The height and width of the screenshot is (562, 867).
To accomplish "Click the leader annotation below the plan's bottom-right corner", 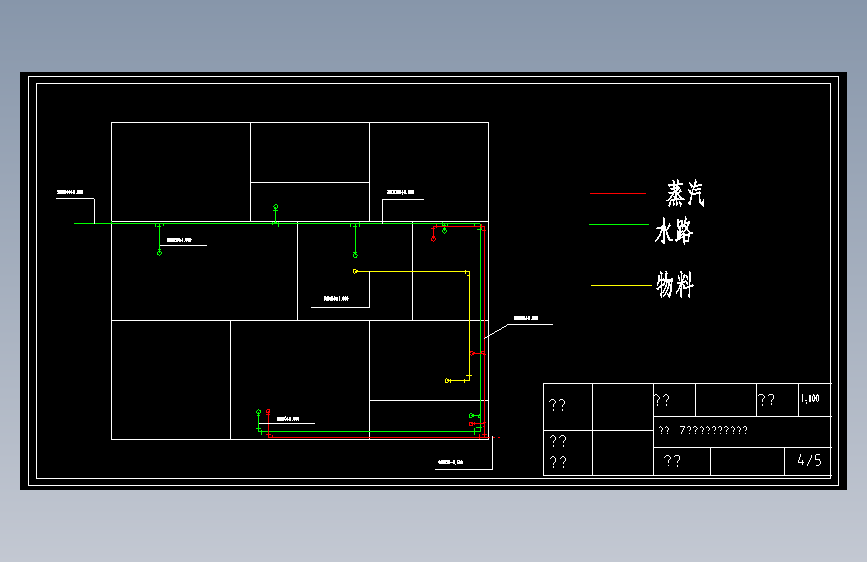I will [451, 462].
